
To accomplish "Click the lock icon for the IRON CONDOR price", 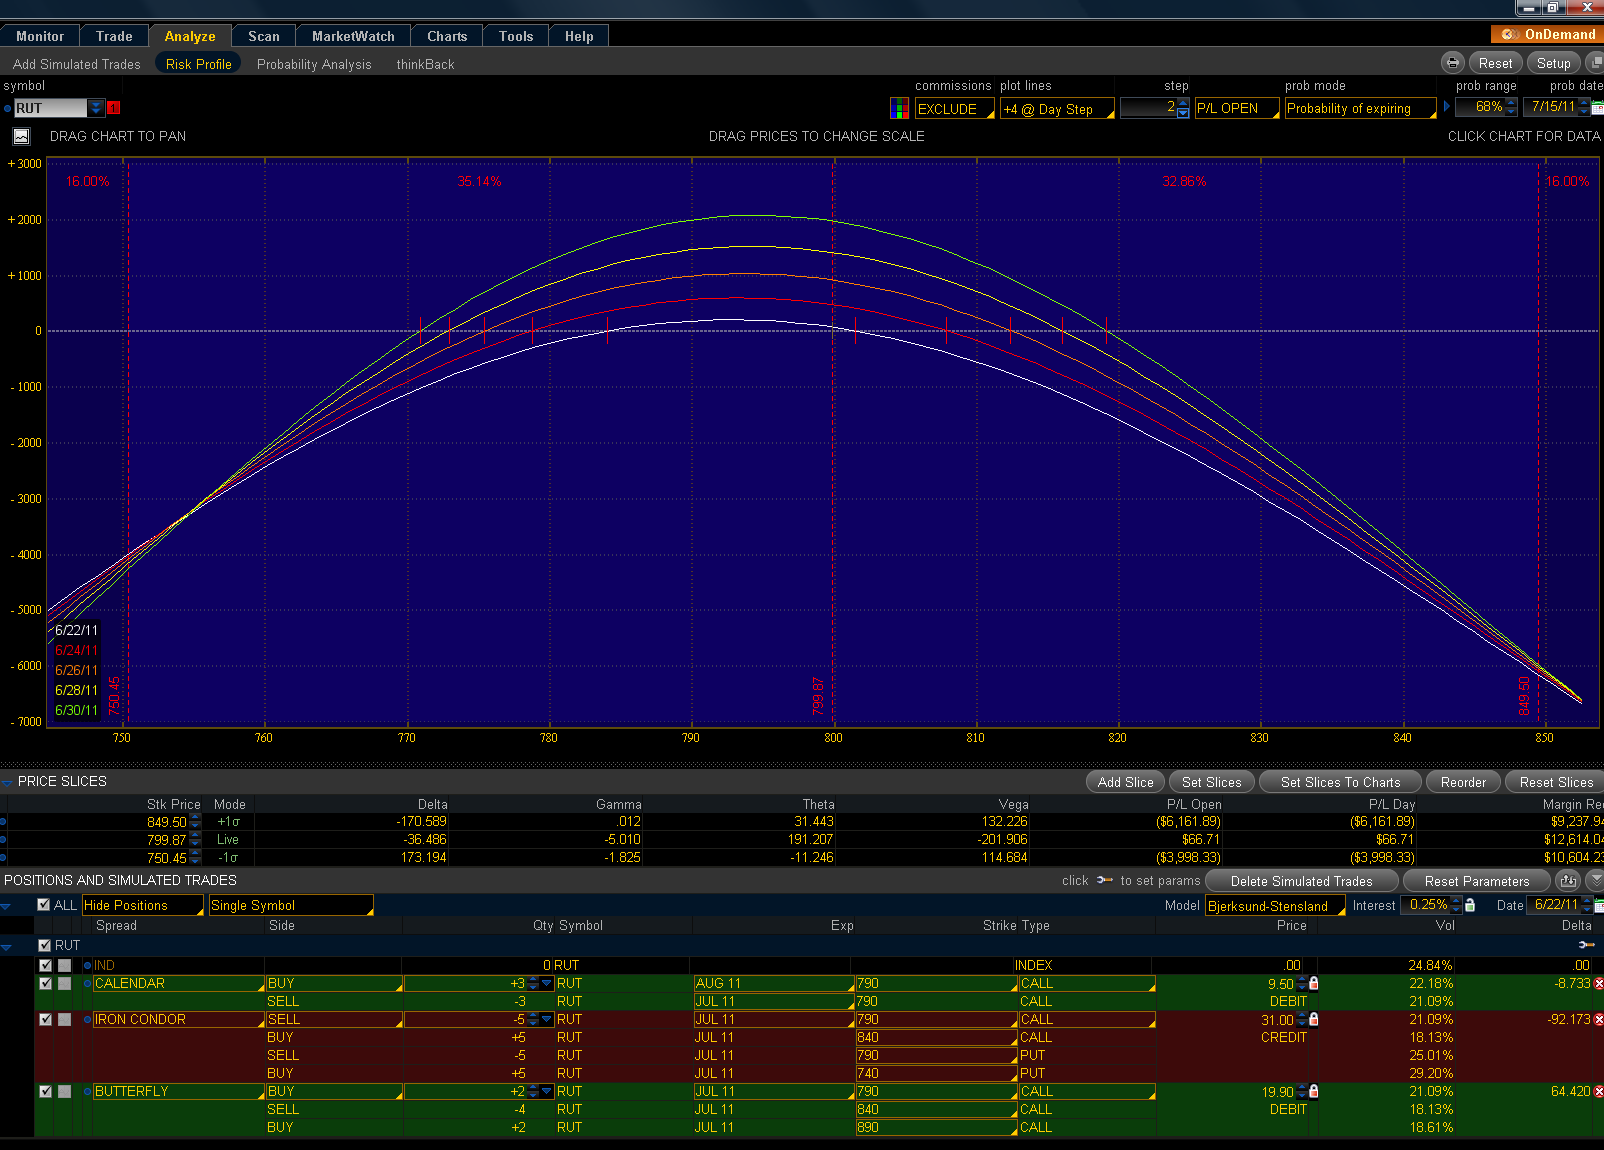I will (1314, 1019).
